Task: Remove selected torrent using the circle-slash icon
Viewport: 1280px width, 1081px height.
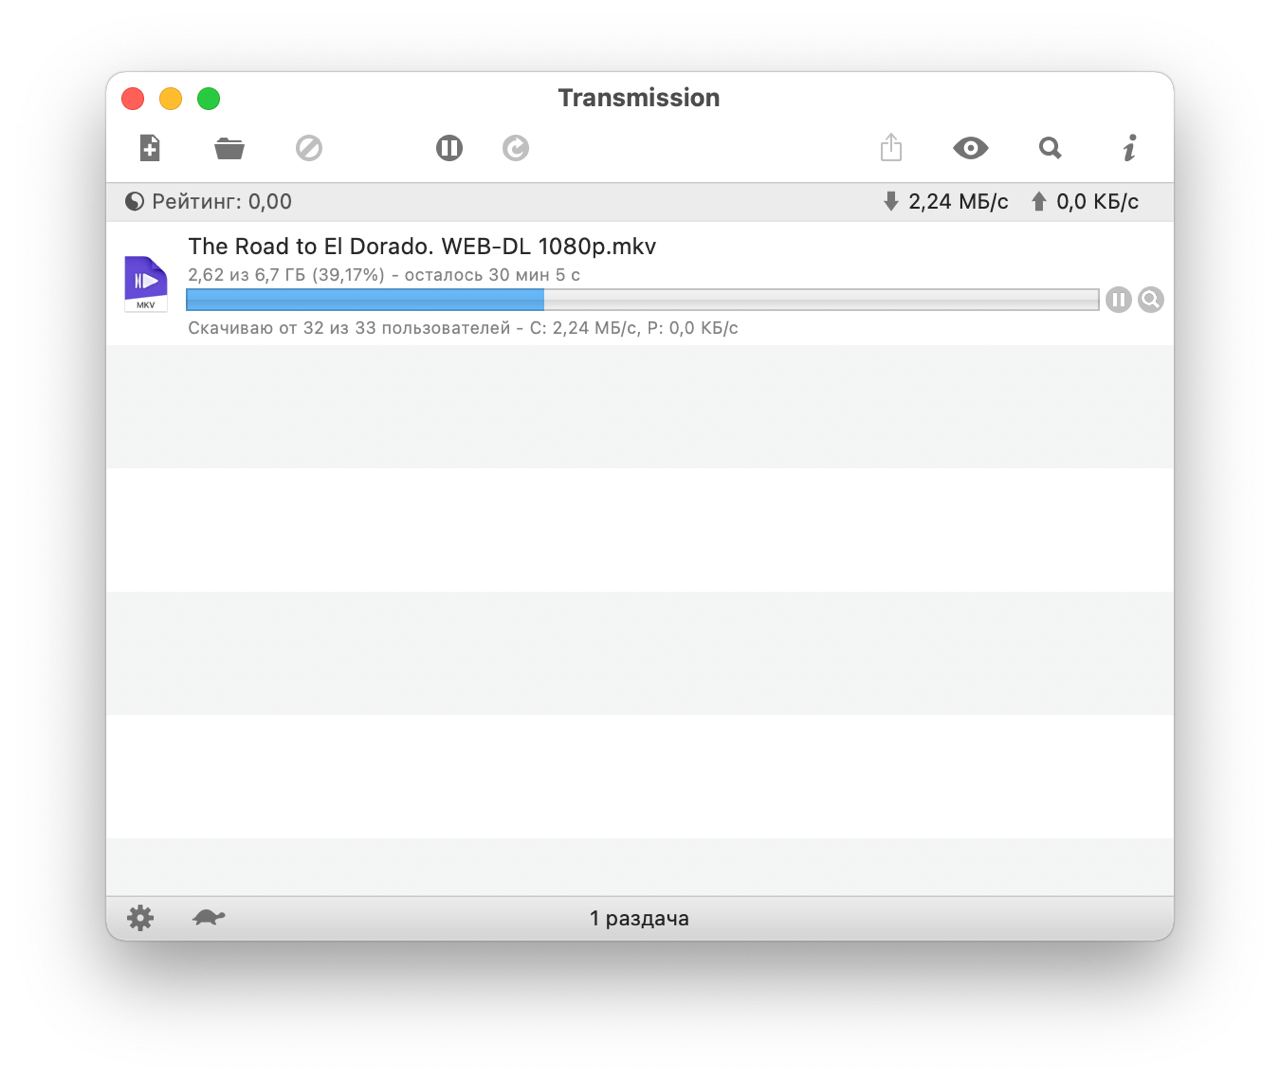Action: tap(309, 148)
